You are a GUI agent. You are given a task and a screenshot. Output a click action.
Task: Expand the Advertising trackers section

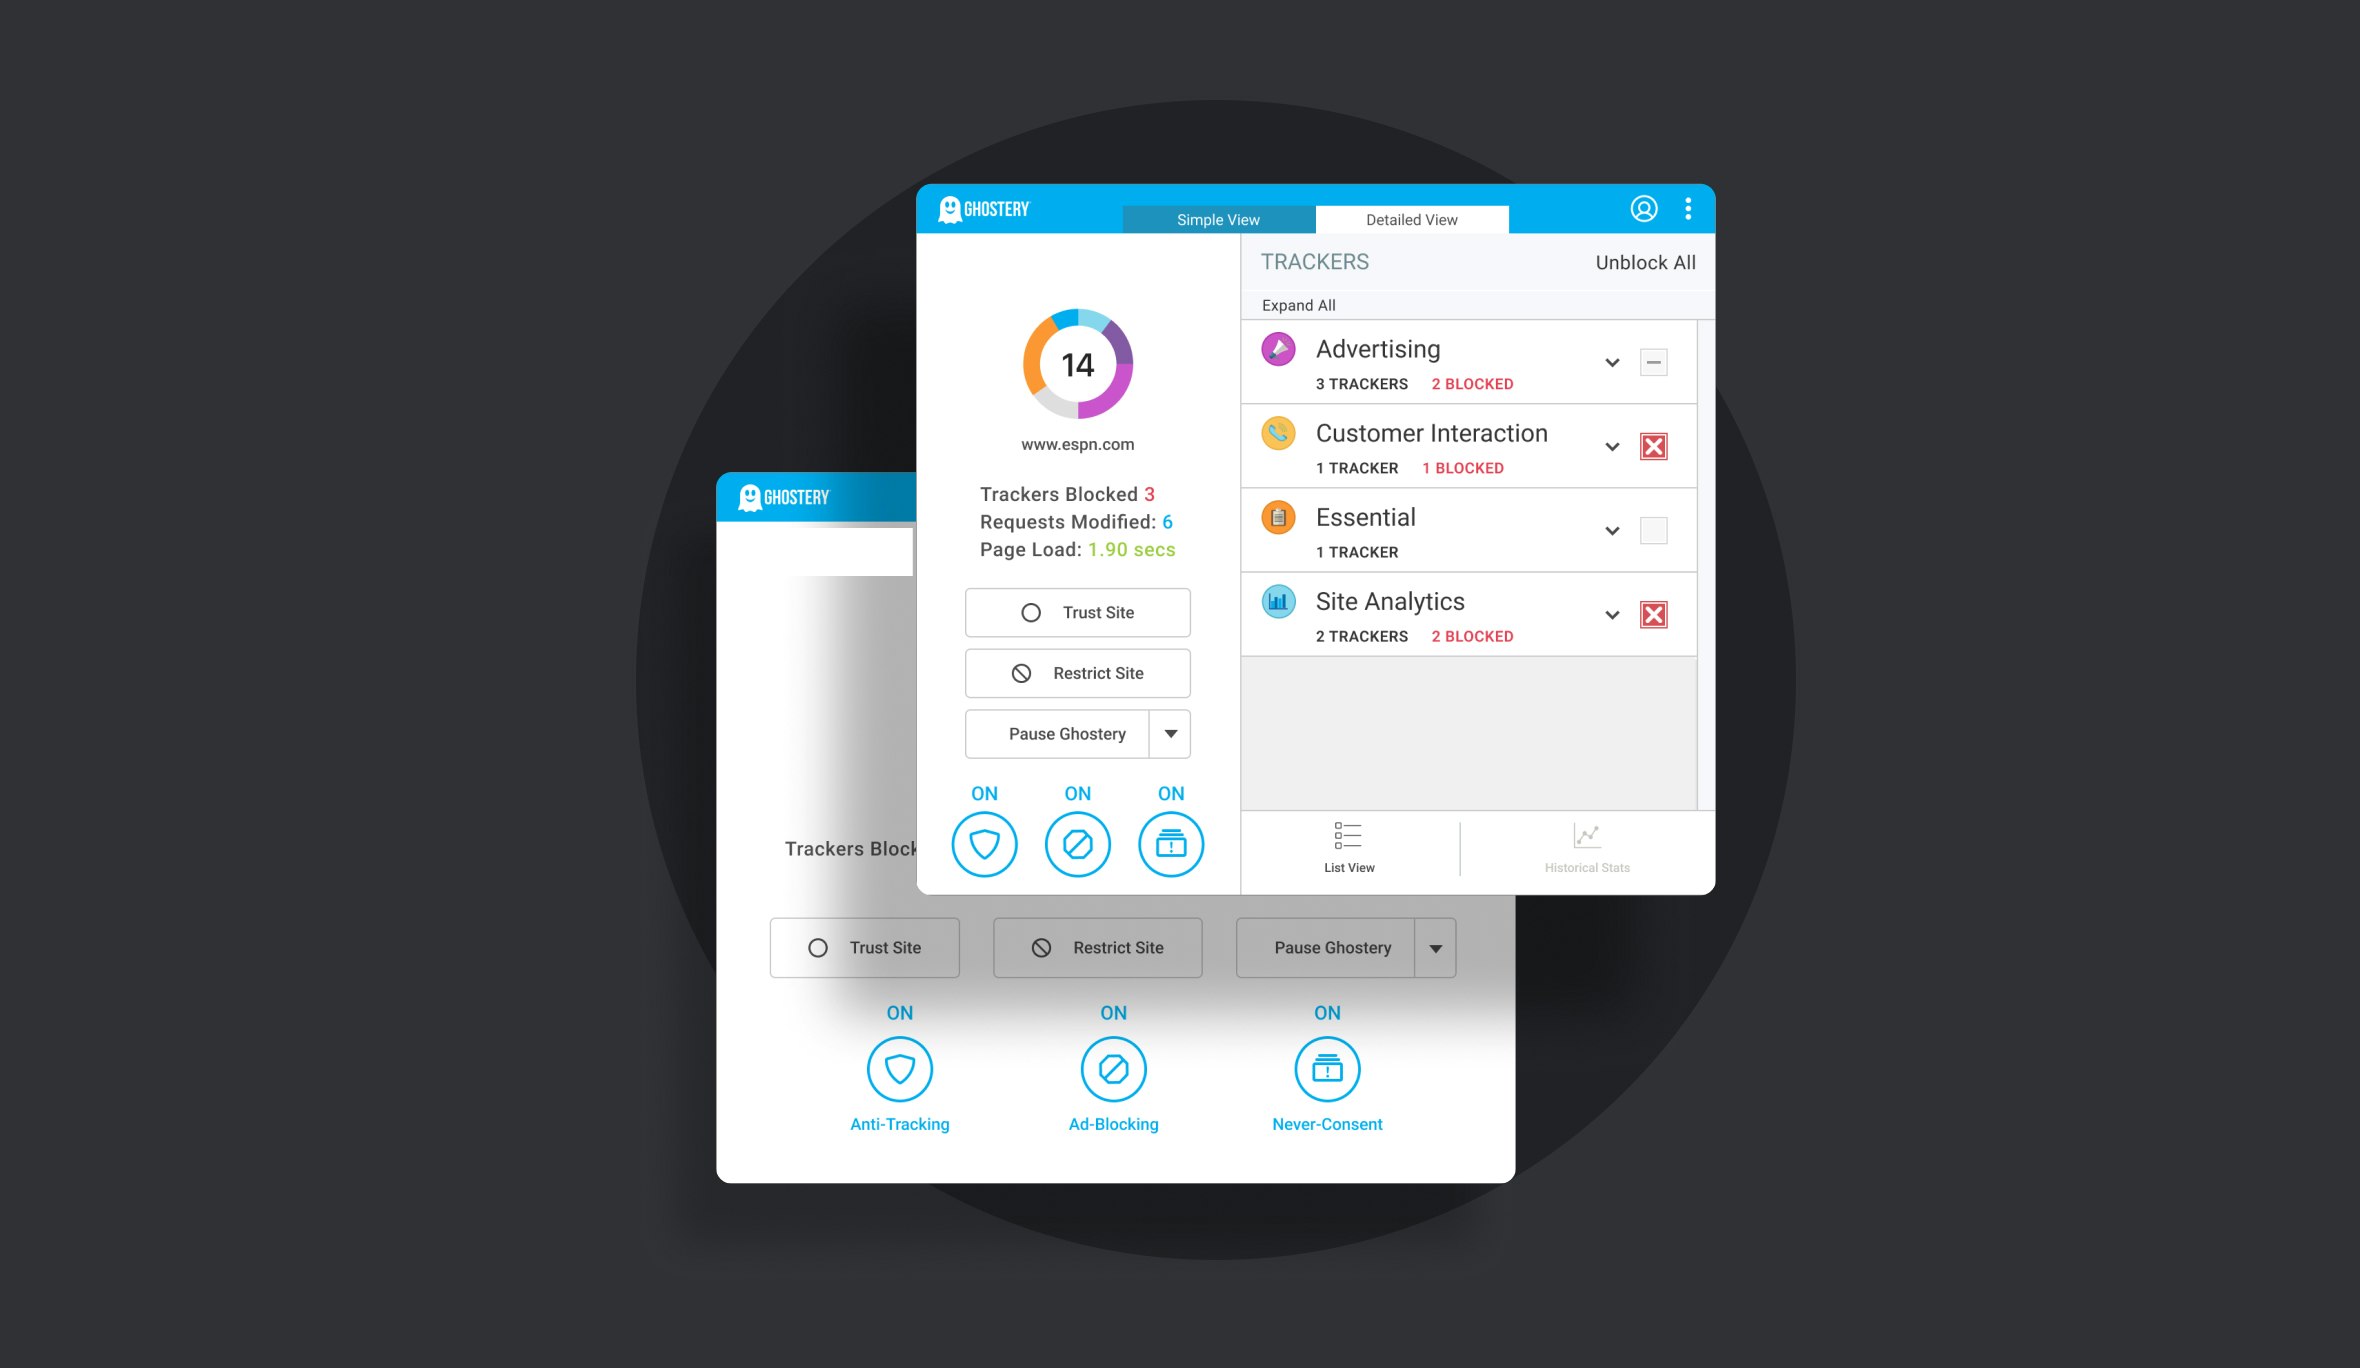click(1609, 362)
